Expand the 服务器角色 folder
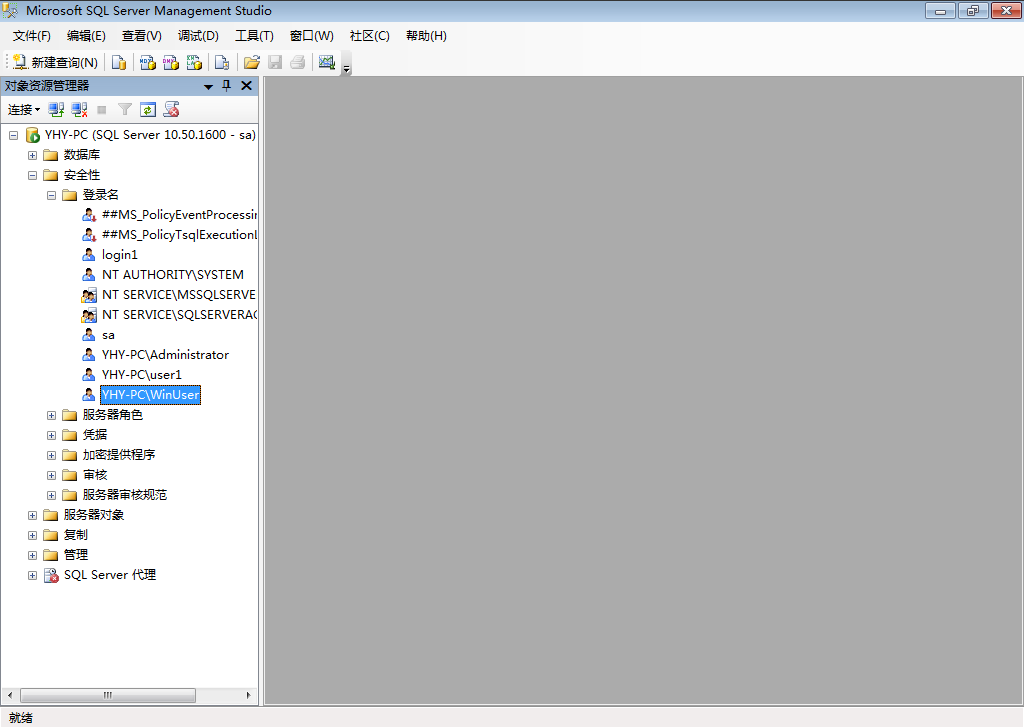This screenshot has height=728, width=1024. [x=51, y=415]
